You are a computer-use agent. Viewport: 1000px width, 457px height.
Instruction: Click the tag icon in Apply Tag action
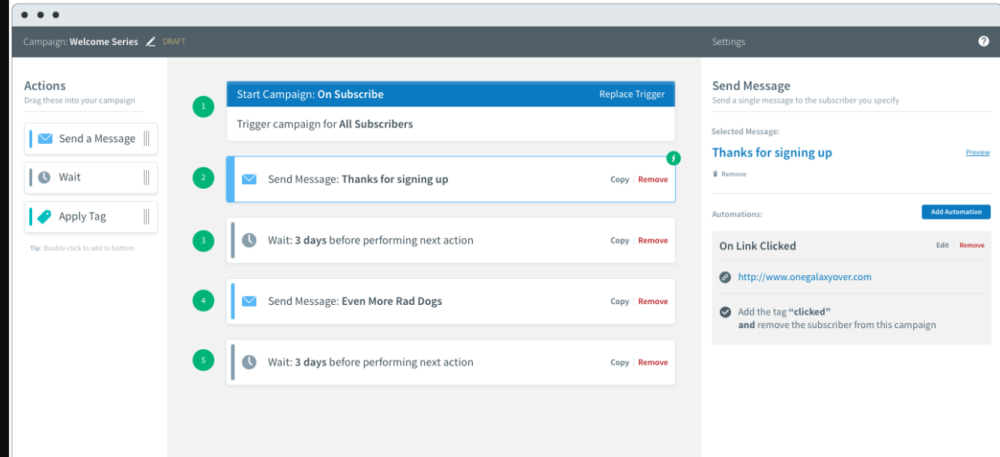click(45, 216)
